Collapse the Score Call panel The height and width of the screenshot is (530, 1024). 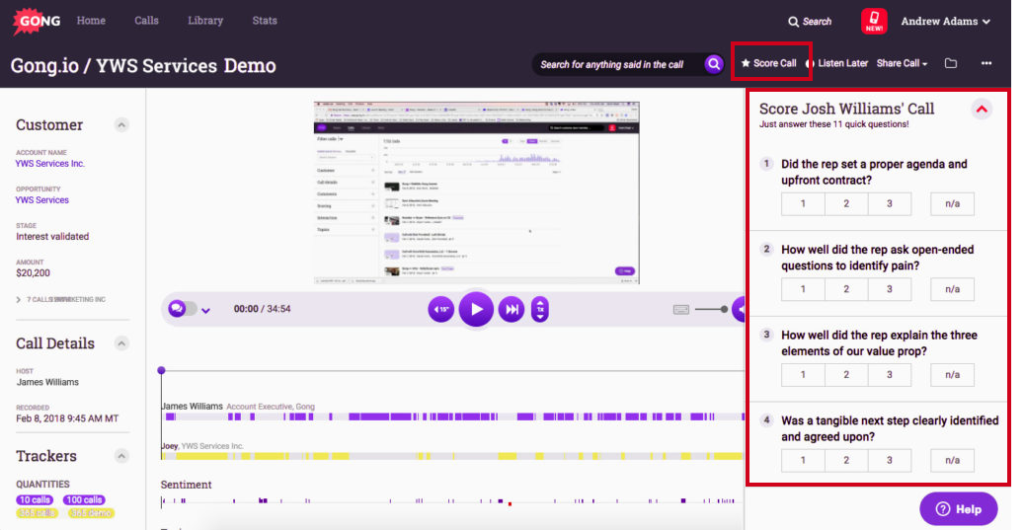pyautogui.click(x=981, y=110)
